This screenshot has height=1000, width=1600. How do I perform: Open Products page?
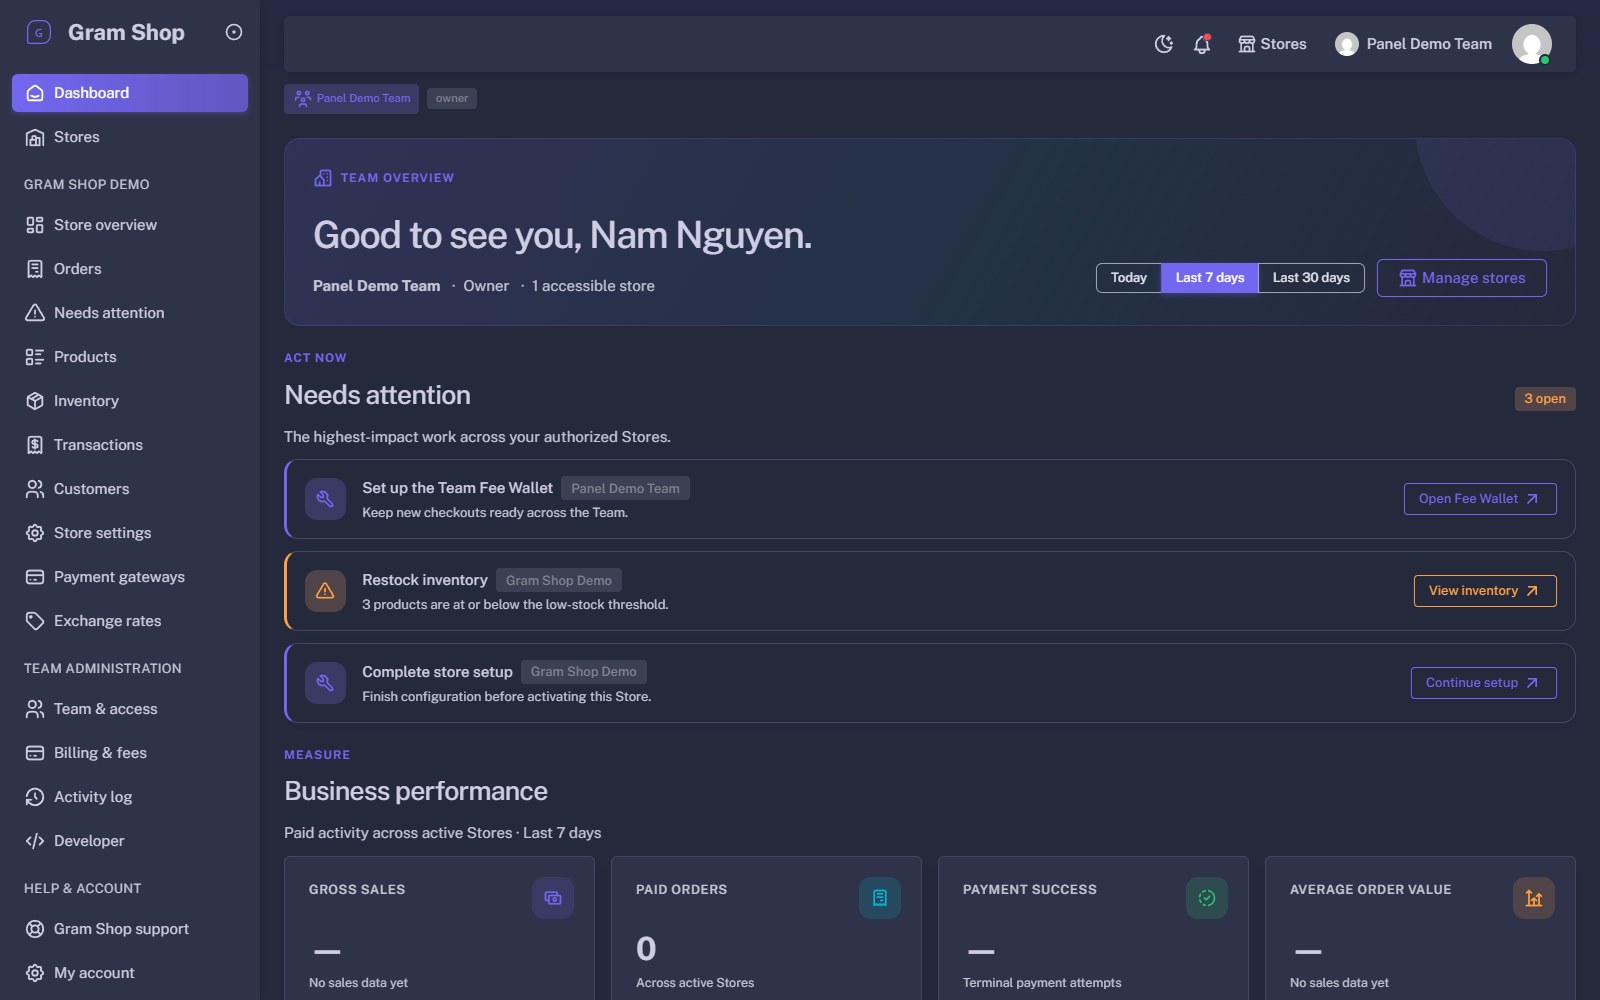pos(130,357)
